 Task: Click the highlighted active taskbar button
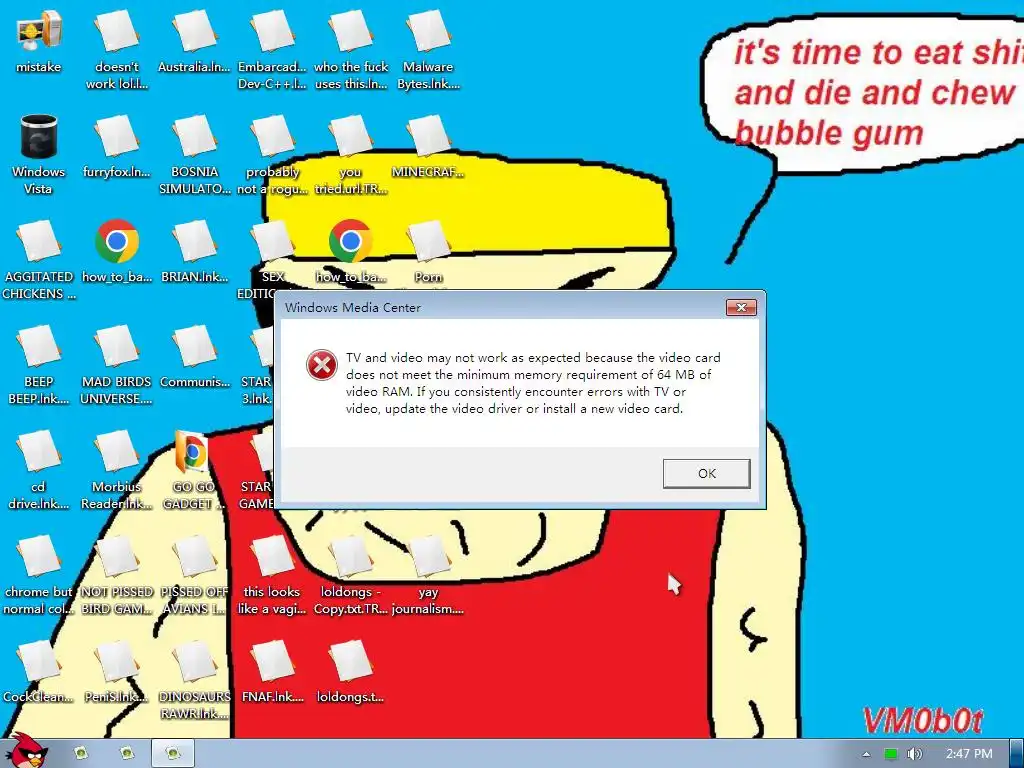[173, 754]
